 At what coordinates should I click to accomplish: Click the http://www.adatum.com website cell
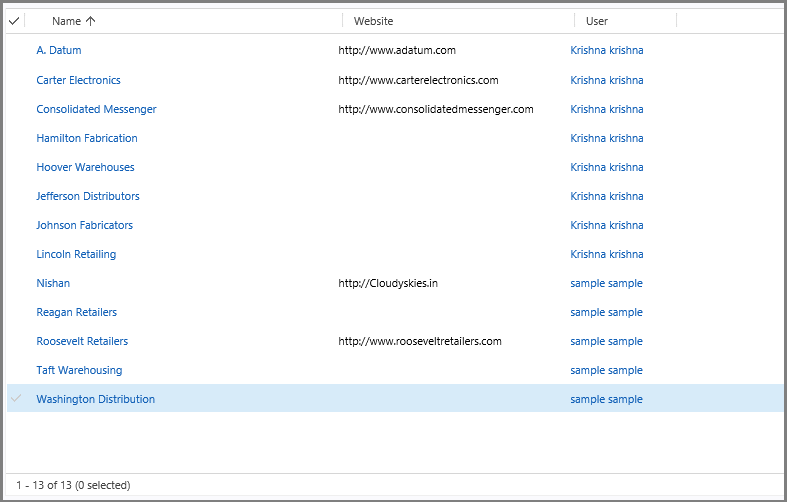(397, 50)
